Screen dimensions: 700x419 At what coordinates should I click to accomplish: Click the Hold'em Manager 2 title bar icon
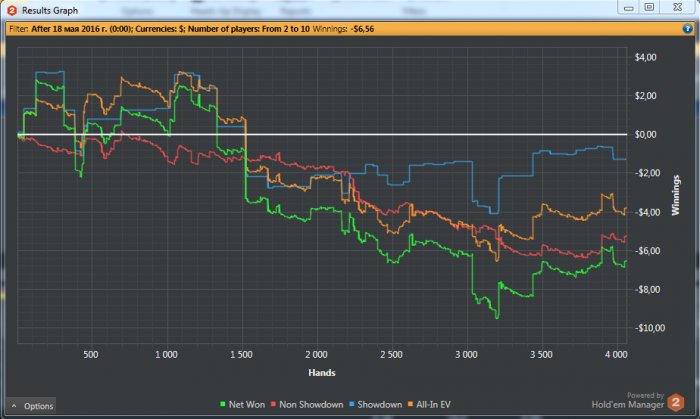click(12, 10)
